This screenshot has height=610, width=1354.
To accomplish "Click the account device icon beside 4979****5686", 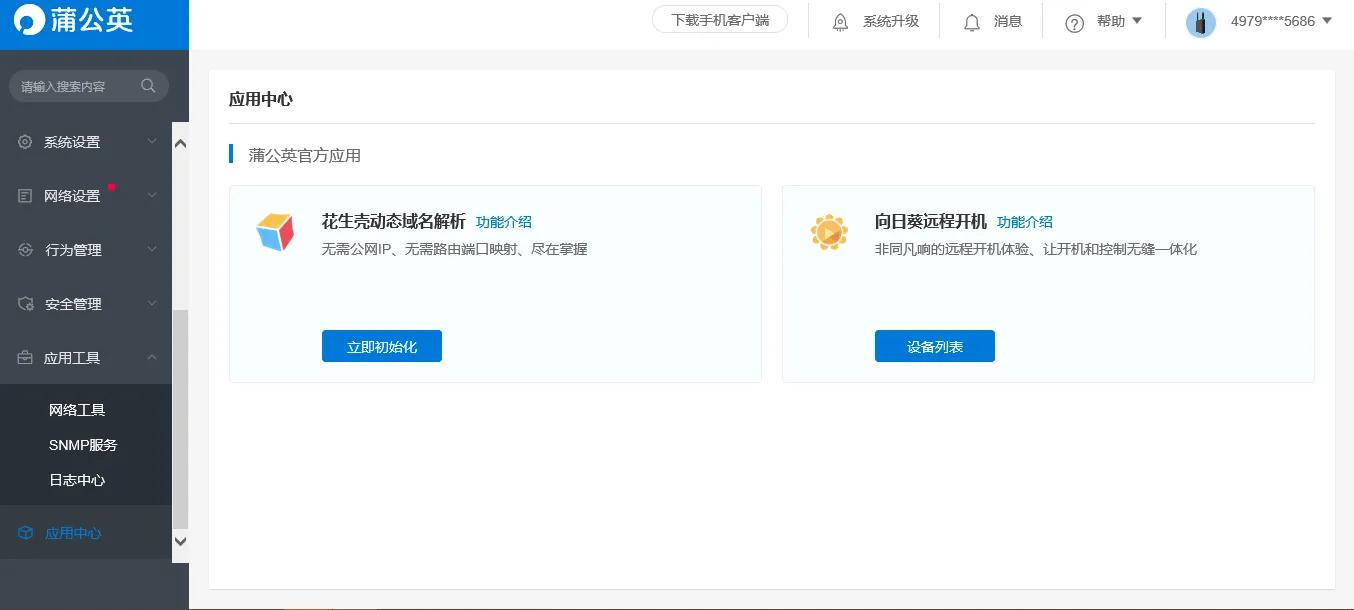I will [1200, 21].
